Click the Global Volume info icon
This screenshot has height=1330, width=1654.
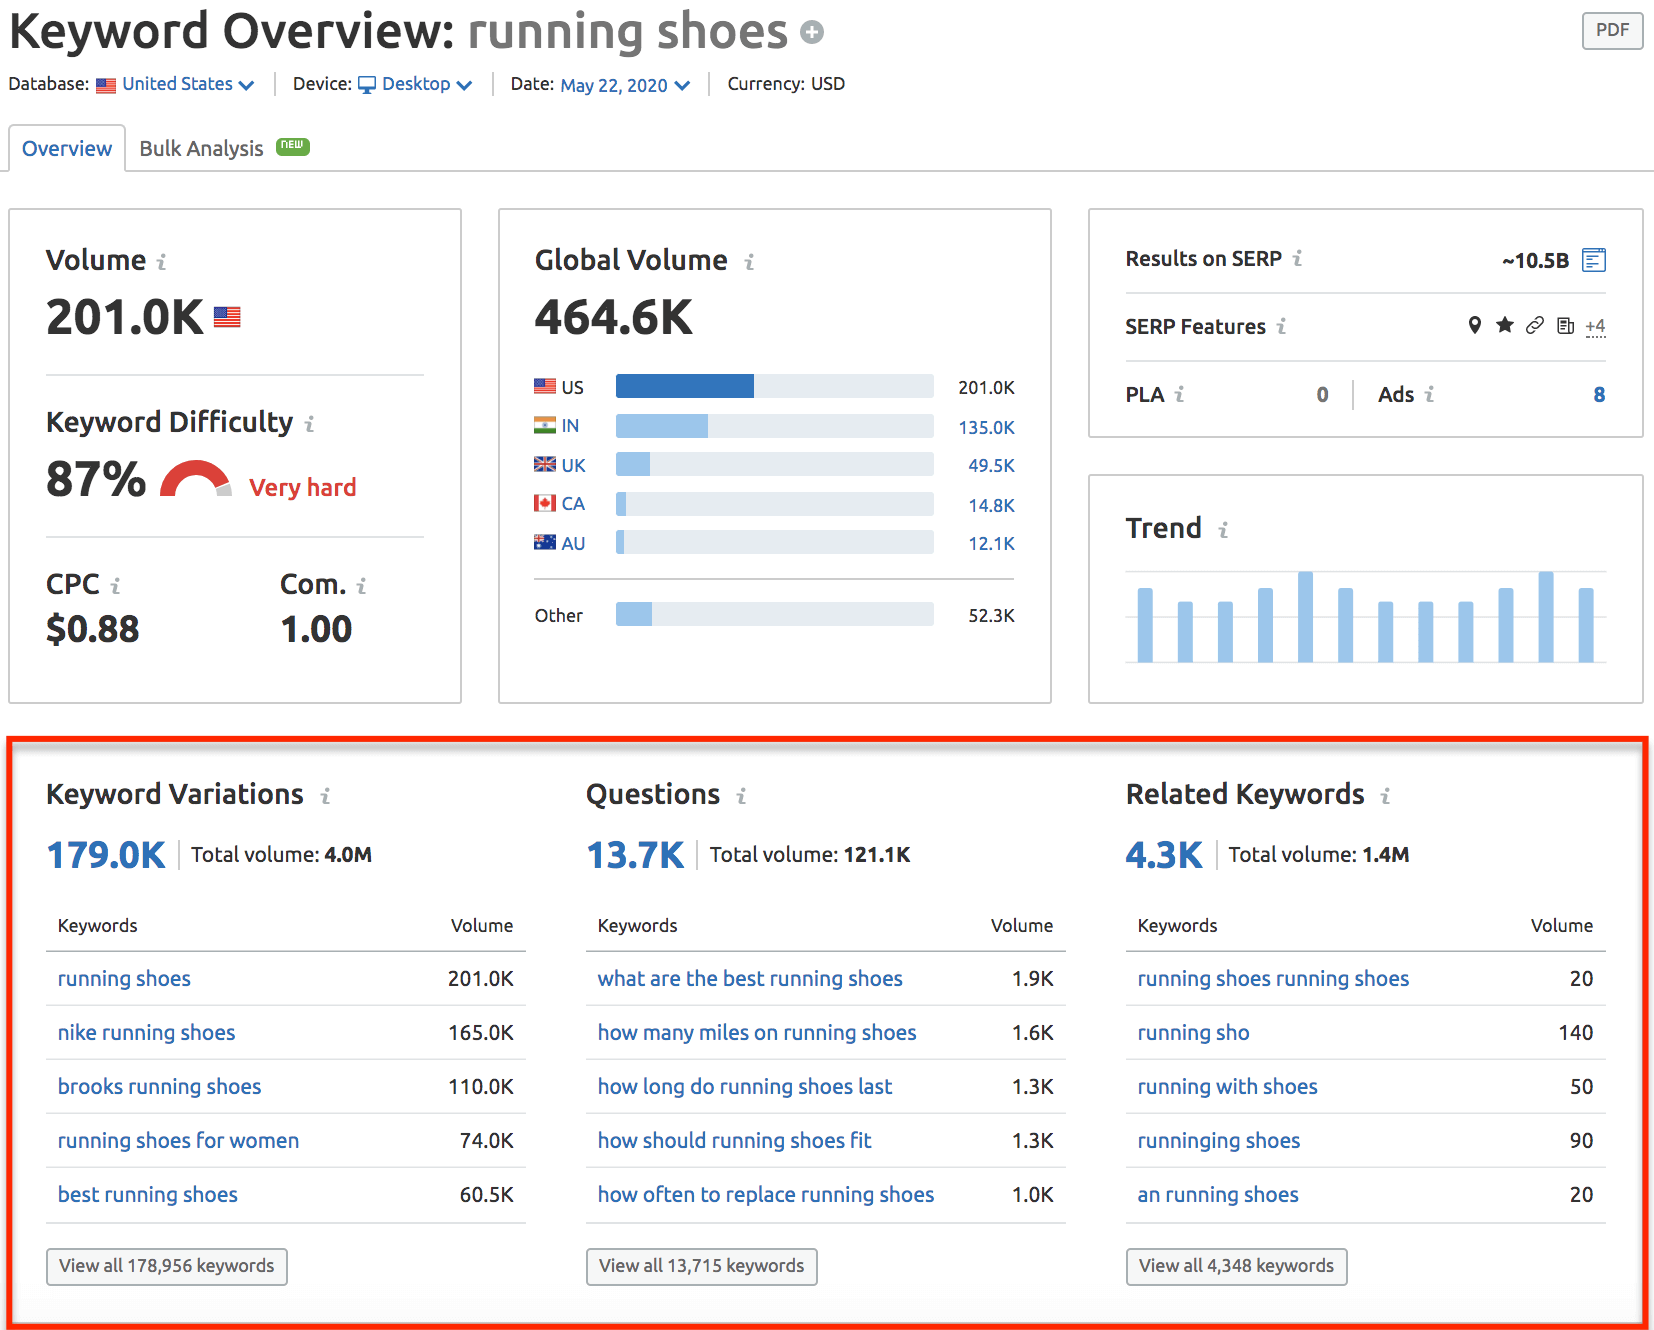[749, 262]
